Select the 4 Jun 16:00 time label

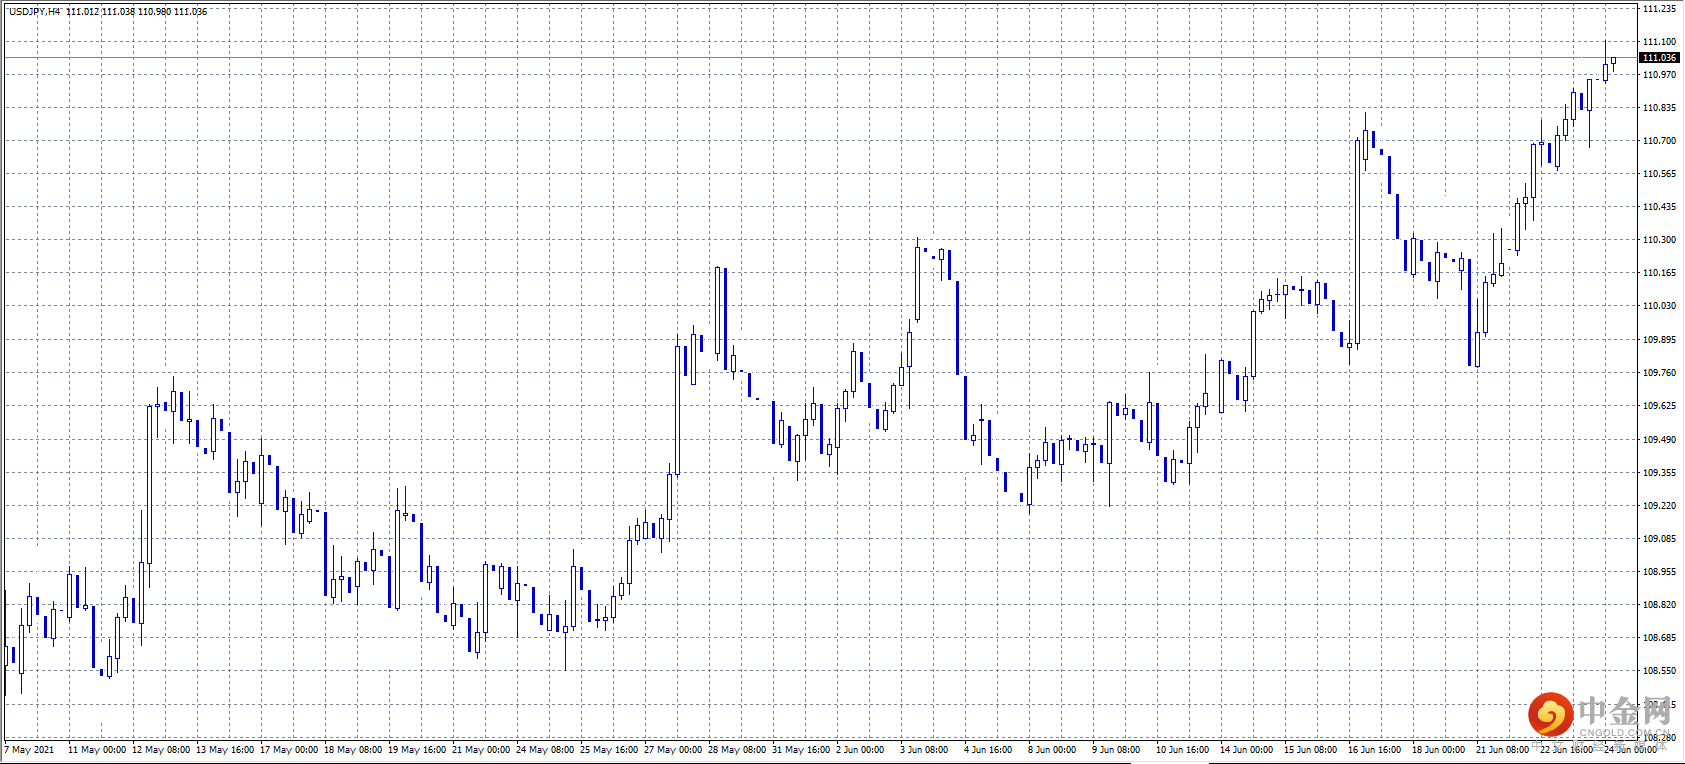(x=988, y=750)
